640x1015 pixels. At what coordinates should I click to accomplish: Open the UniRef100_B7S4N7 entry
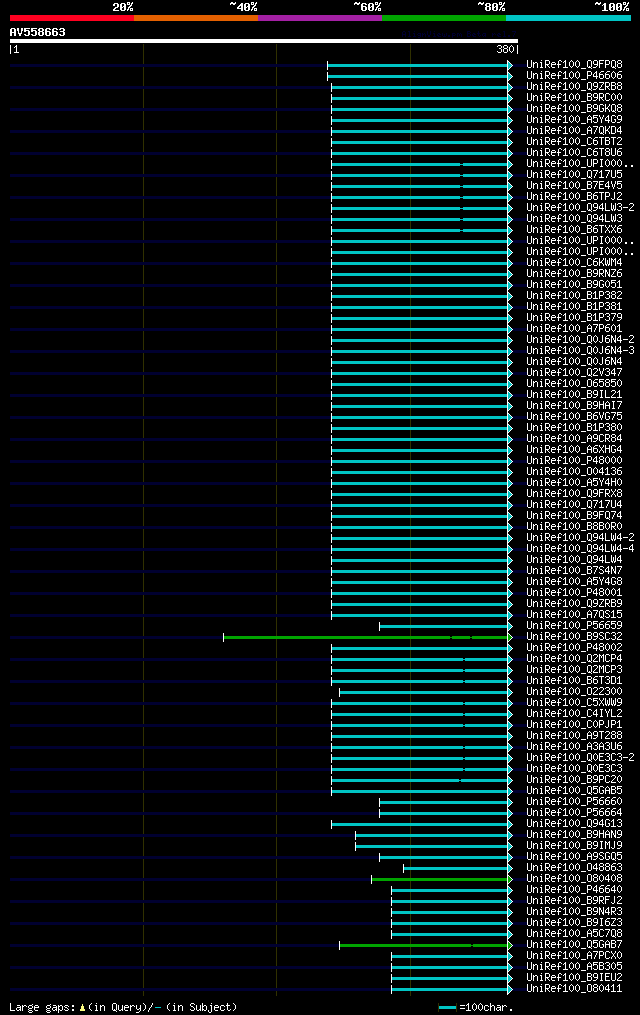pos(574,571)
